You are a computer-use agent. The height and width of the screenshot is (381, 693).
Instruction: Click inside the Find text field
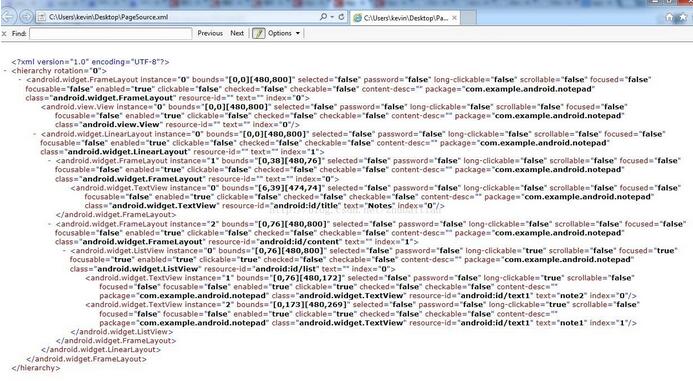coord(110,34)
